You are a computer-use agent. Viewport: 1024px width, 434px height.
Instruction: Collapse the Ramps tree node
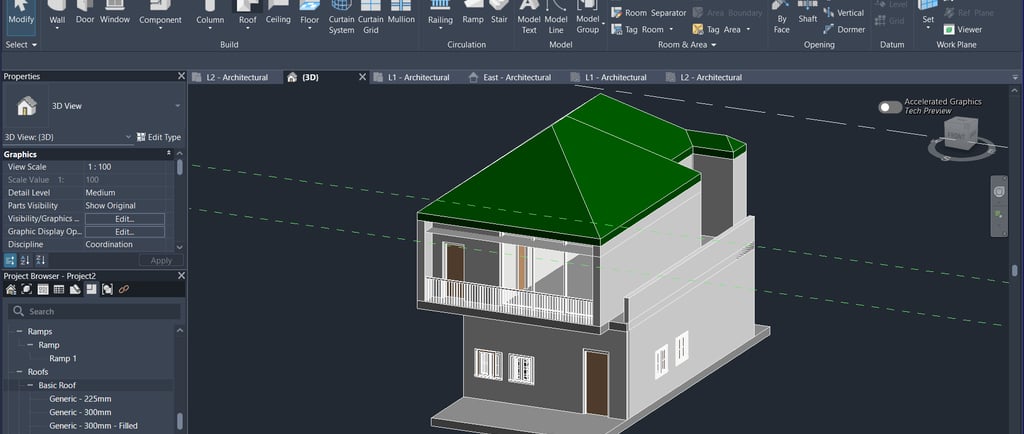19,331
